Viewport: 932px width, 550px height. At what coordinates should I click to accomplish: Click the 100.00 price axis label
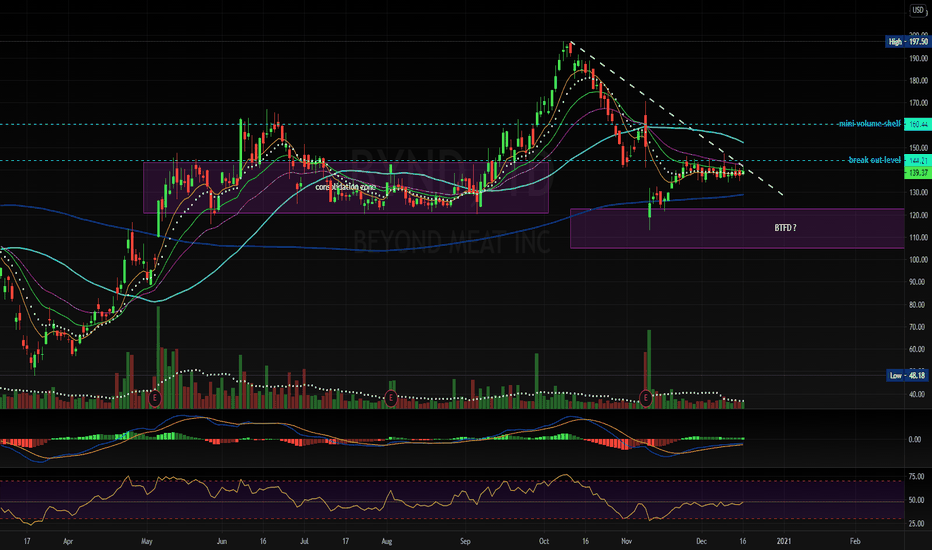(918, 260)
